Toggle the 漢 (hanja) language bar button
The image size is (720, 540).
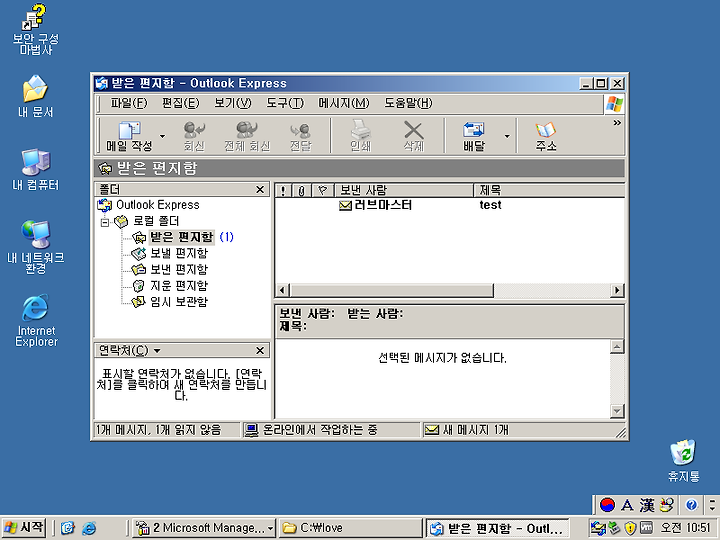pos(647,505)
